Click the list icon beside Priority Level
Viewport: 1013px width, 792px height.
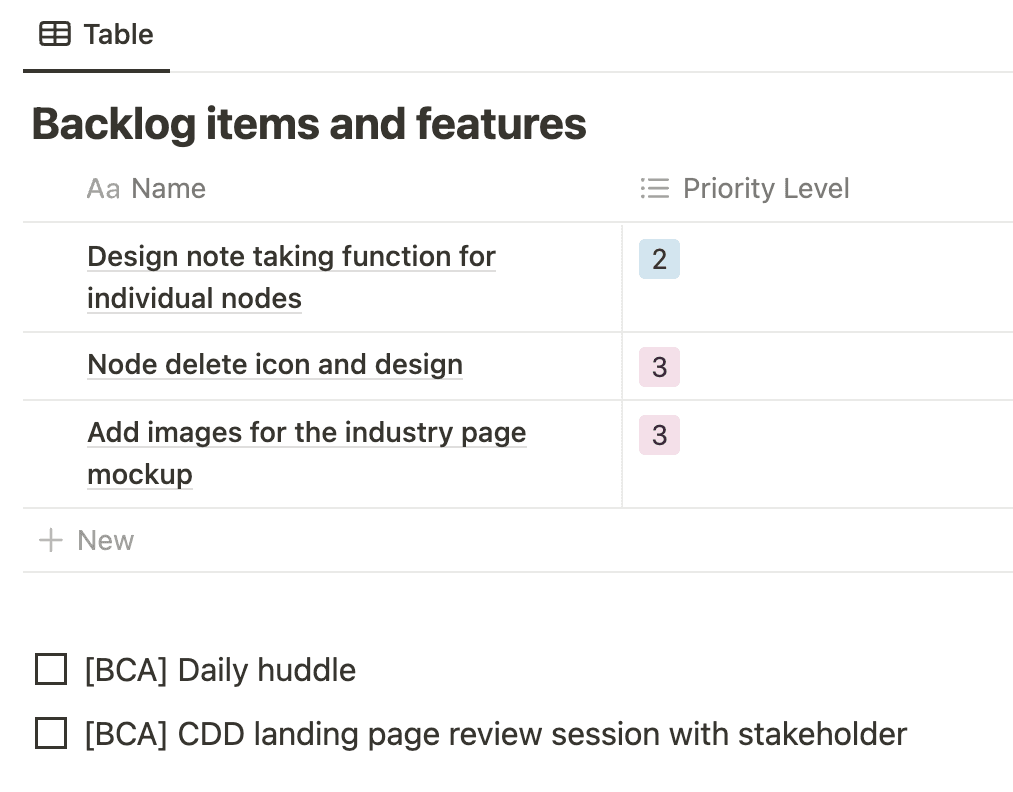point(654,189)
